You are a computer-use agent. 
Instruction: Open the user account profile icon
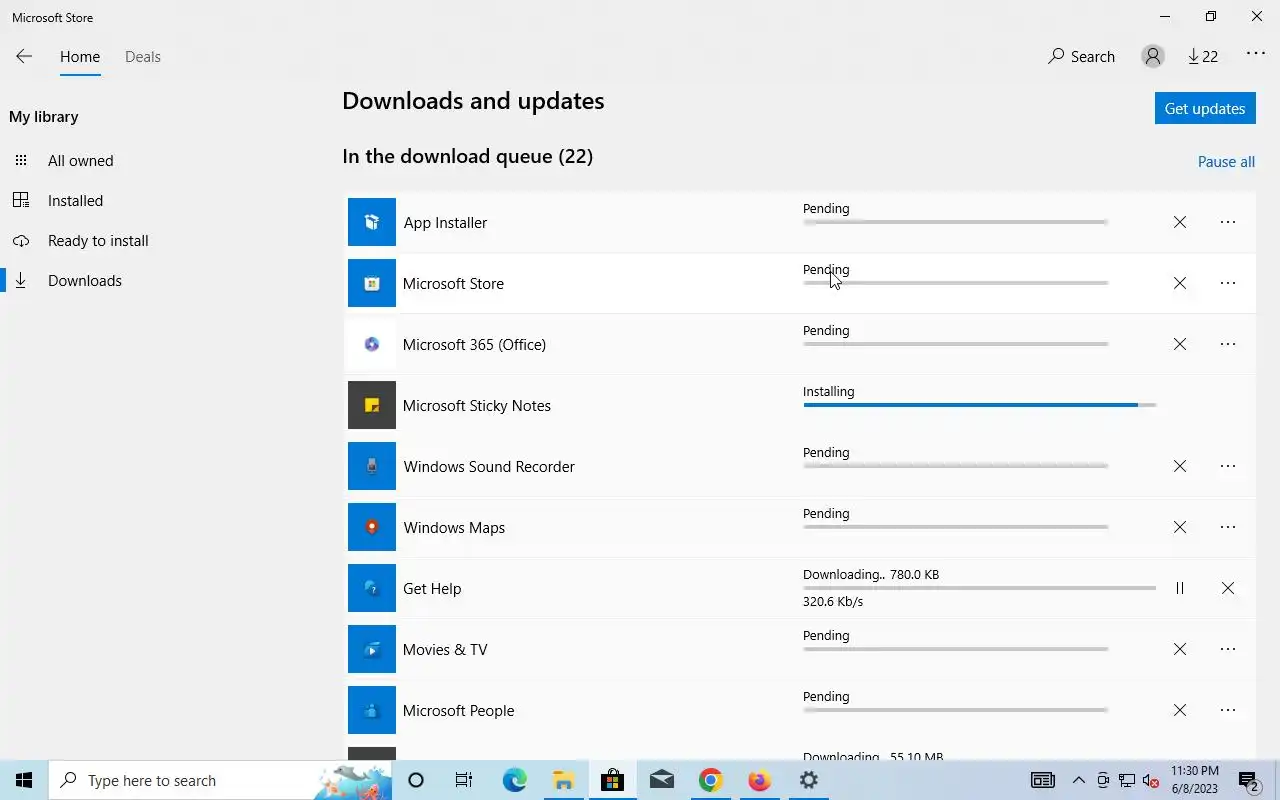click(x=1153, y=57)
